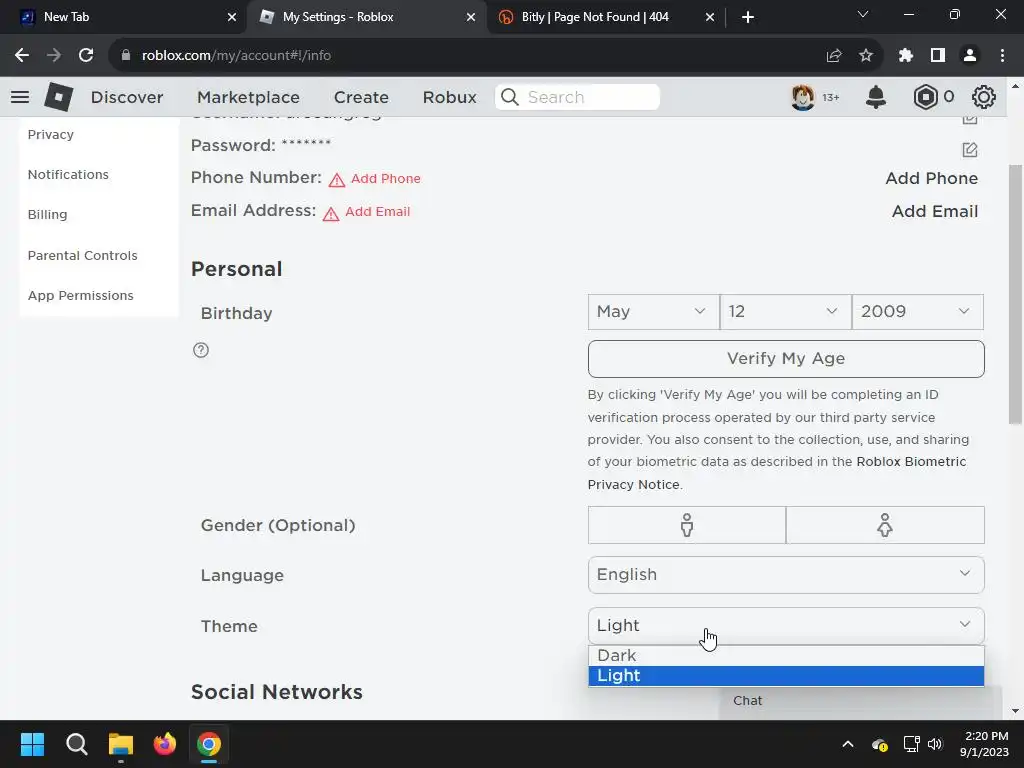Select the female gender option
This screenshot has height=768, width=1024.
point(885,525)
